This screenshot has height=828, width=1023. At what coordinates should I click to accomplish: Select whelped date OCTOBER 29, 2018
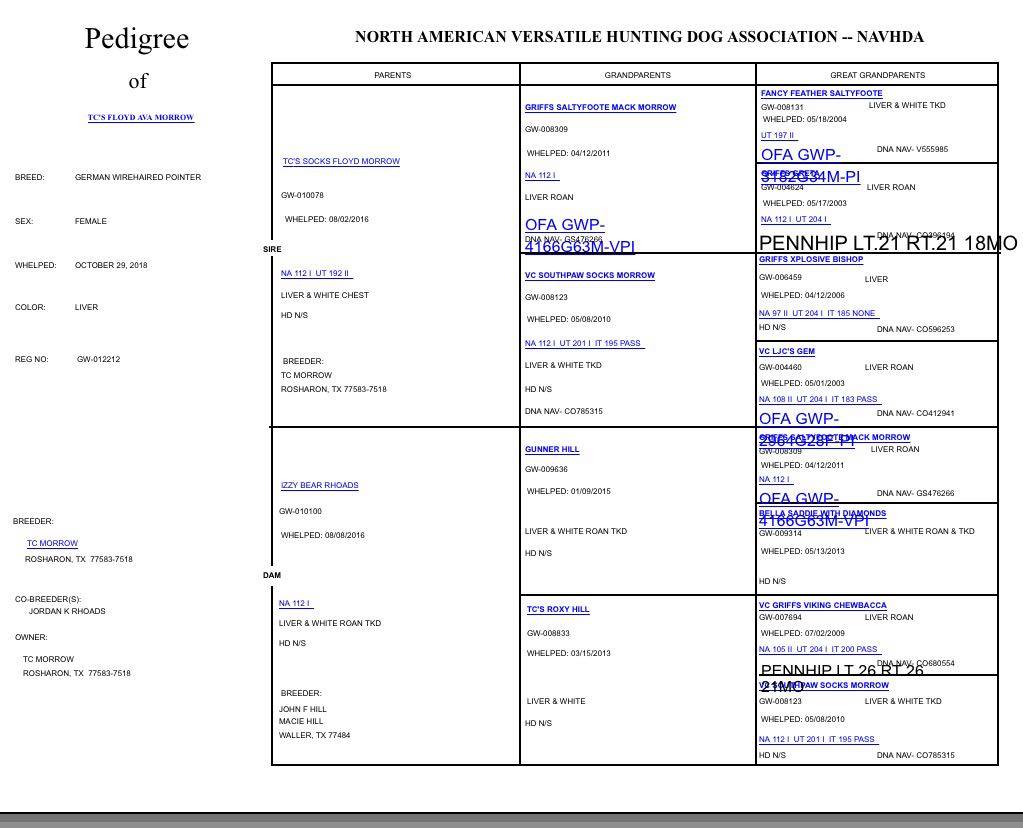111,265
